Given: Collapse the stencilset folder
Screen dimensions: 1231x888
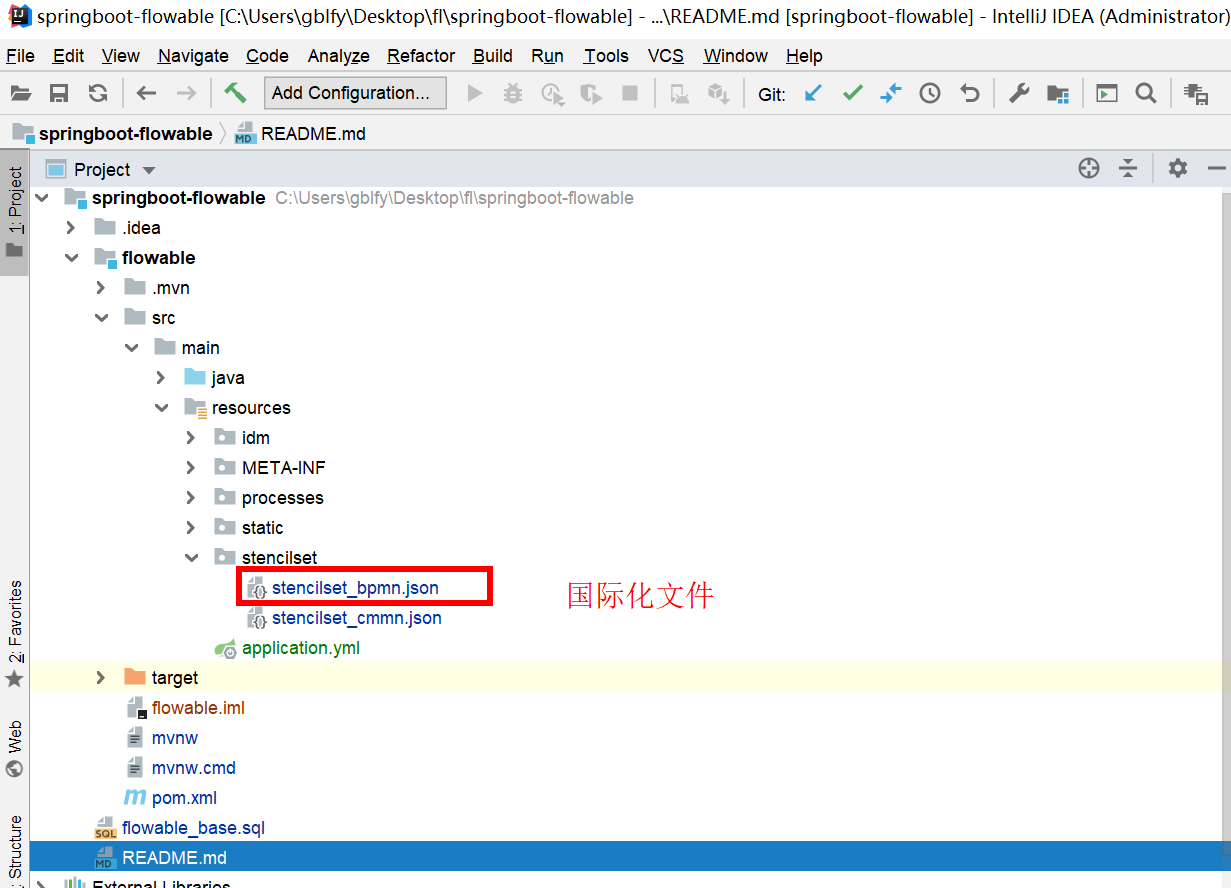Looking at the screenshot, I should pyautogui.click(x=192, y=558).
